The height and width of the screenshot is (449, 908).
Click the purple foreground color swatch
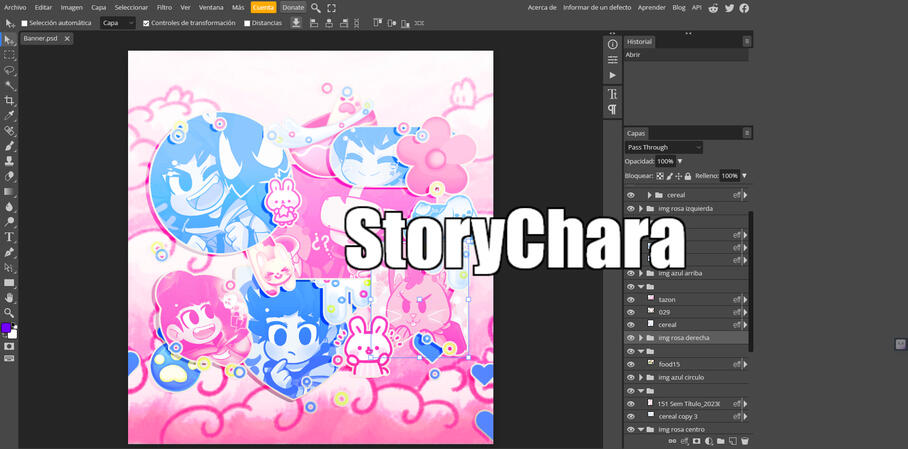coord(6,328)
